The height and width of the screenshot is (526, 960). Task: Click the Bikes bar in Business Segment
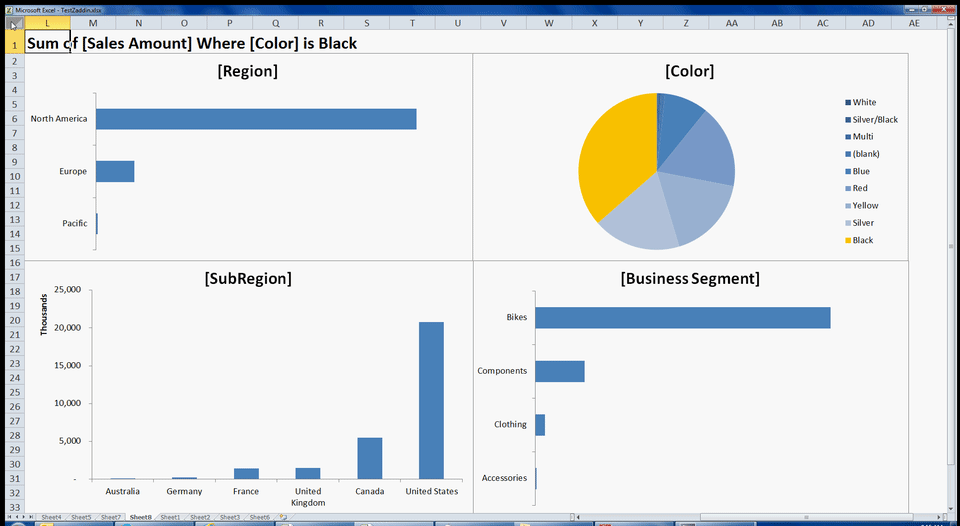[683, 318]
